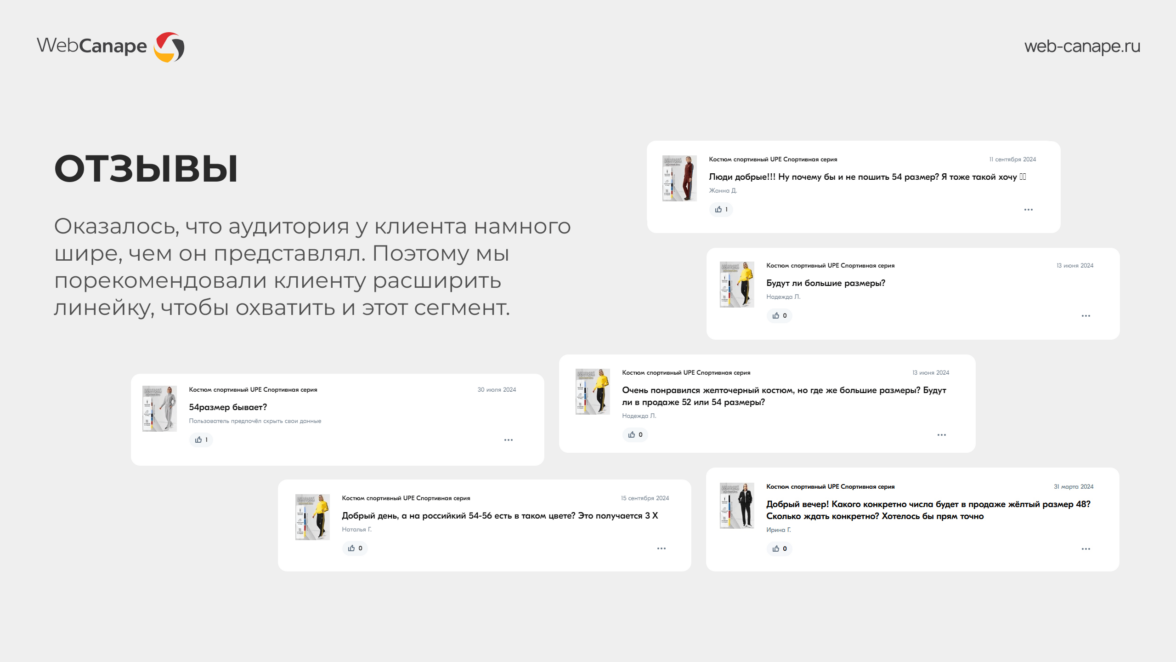Click author name Надежда П. under "Будут ли большие размеры?"
Screen dimensions: 1176x662
pos(783,297)
